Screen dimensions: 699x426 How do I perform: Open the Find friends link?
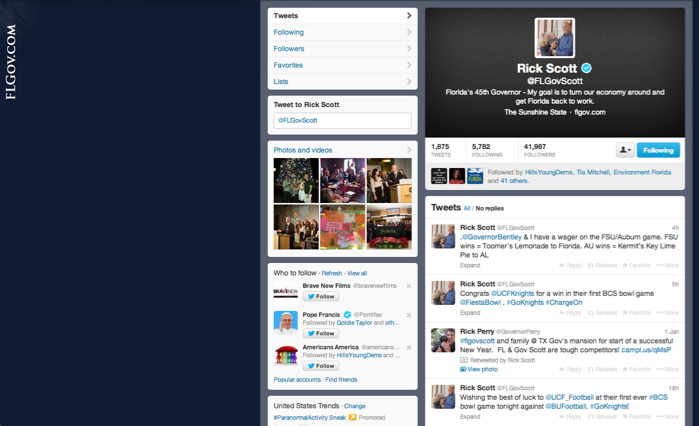click(341, 380)
